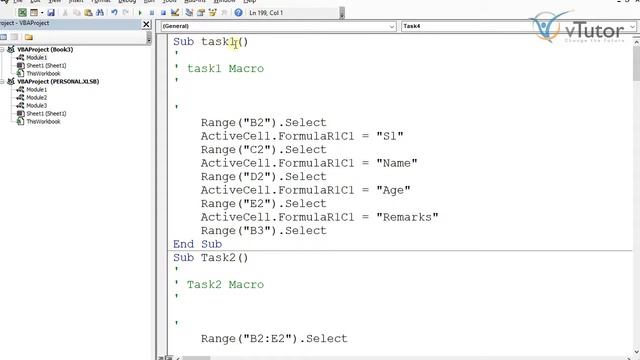
Task: Click the code window scroll-up arrow
Action: (x=636, y=41)
